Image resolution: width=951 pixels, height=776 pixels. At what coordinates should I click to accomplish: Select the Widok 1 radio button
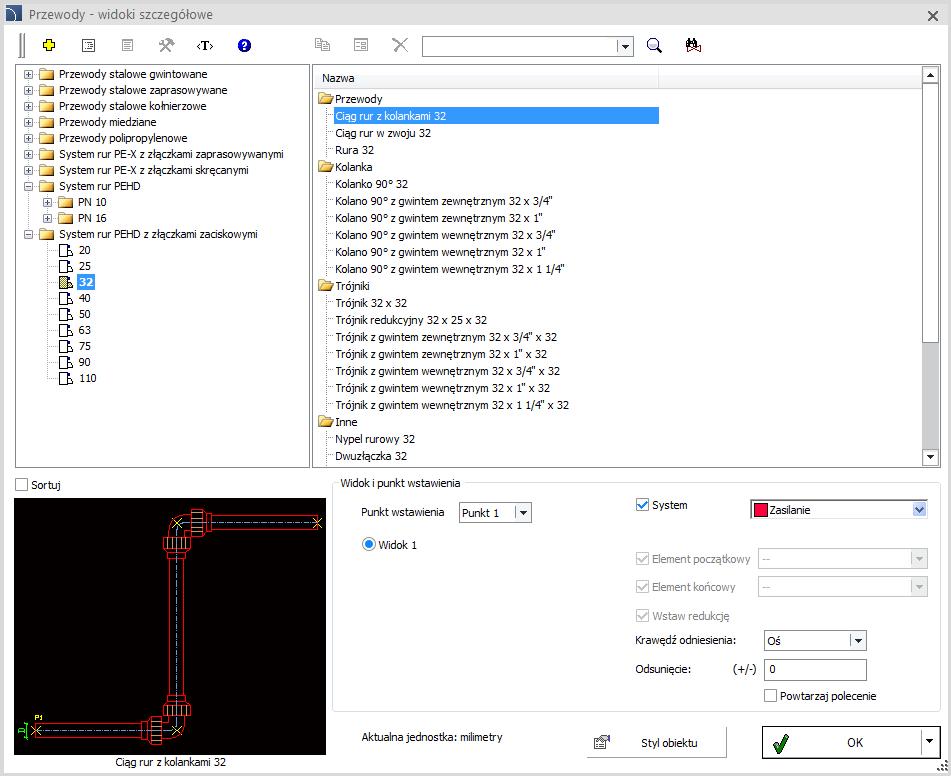[x=368, y=544]
